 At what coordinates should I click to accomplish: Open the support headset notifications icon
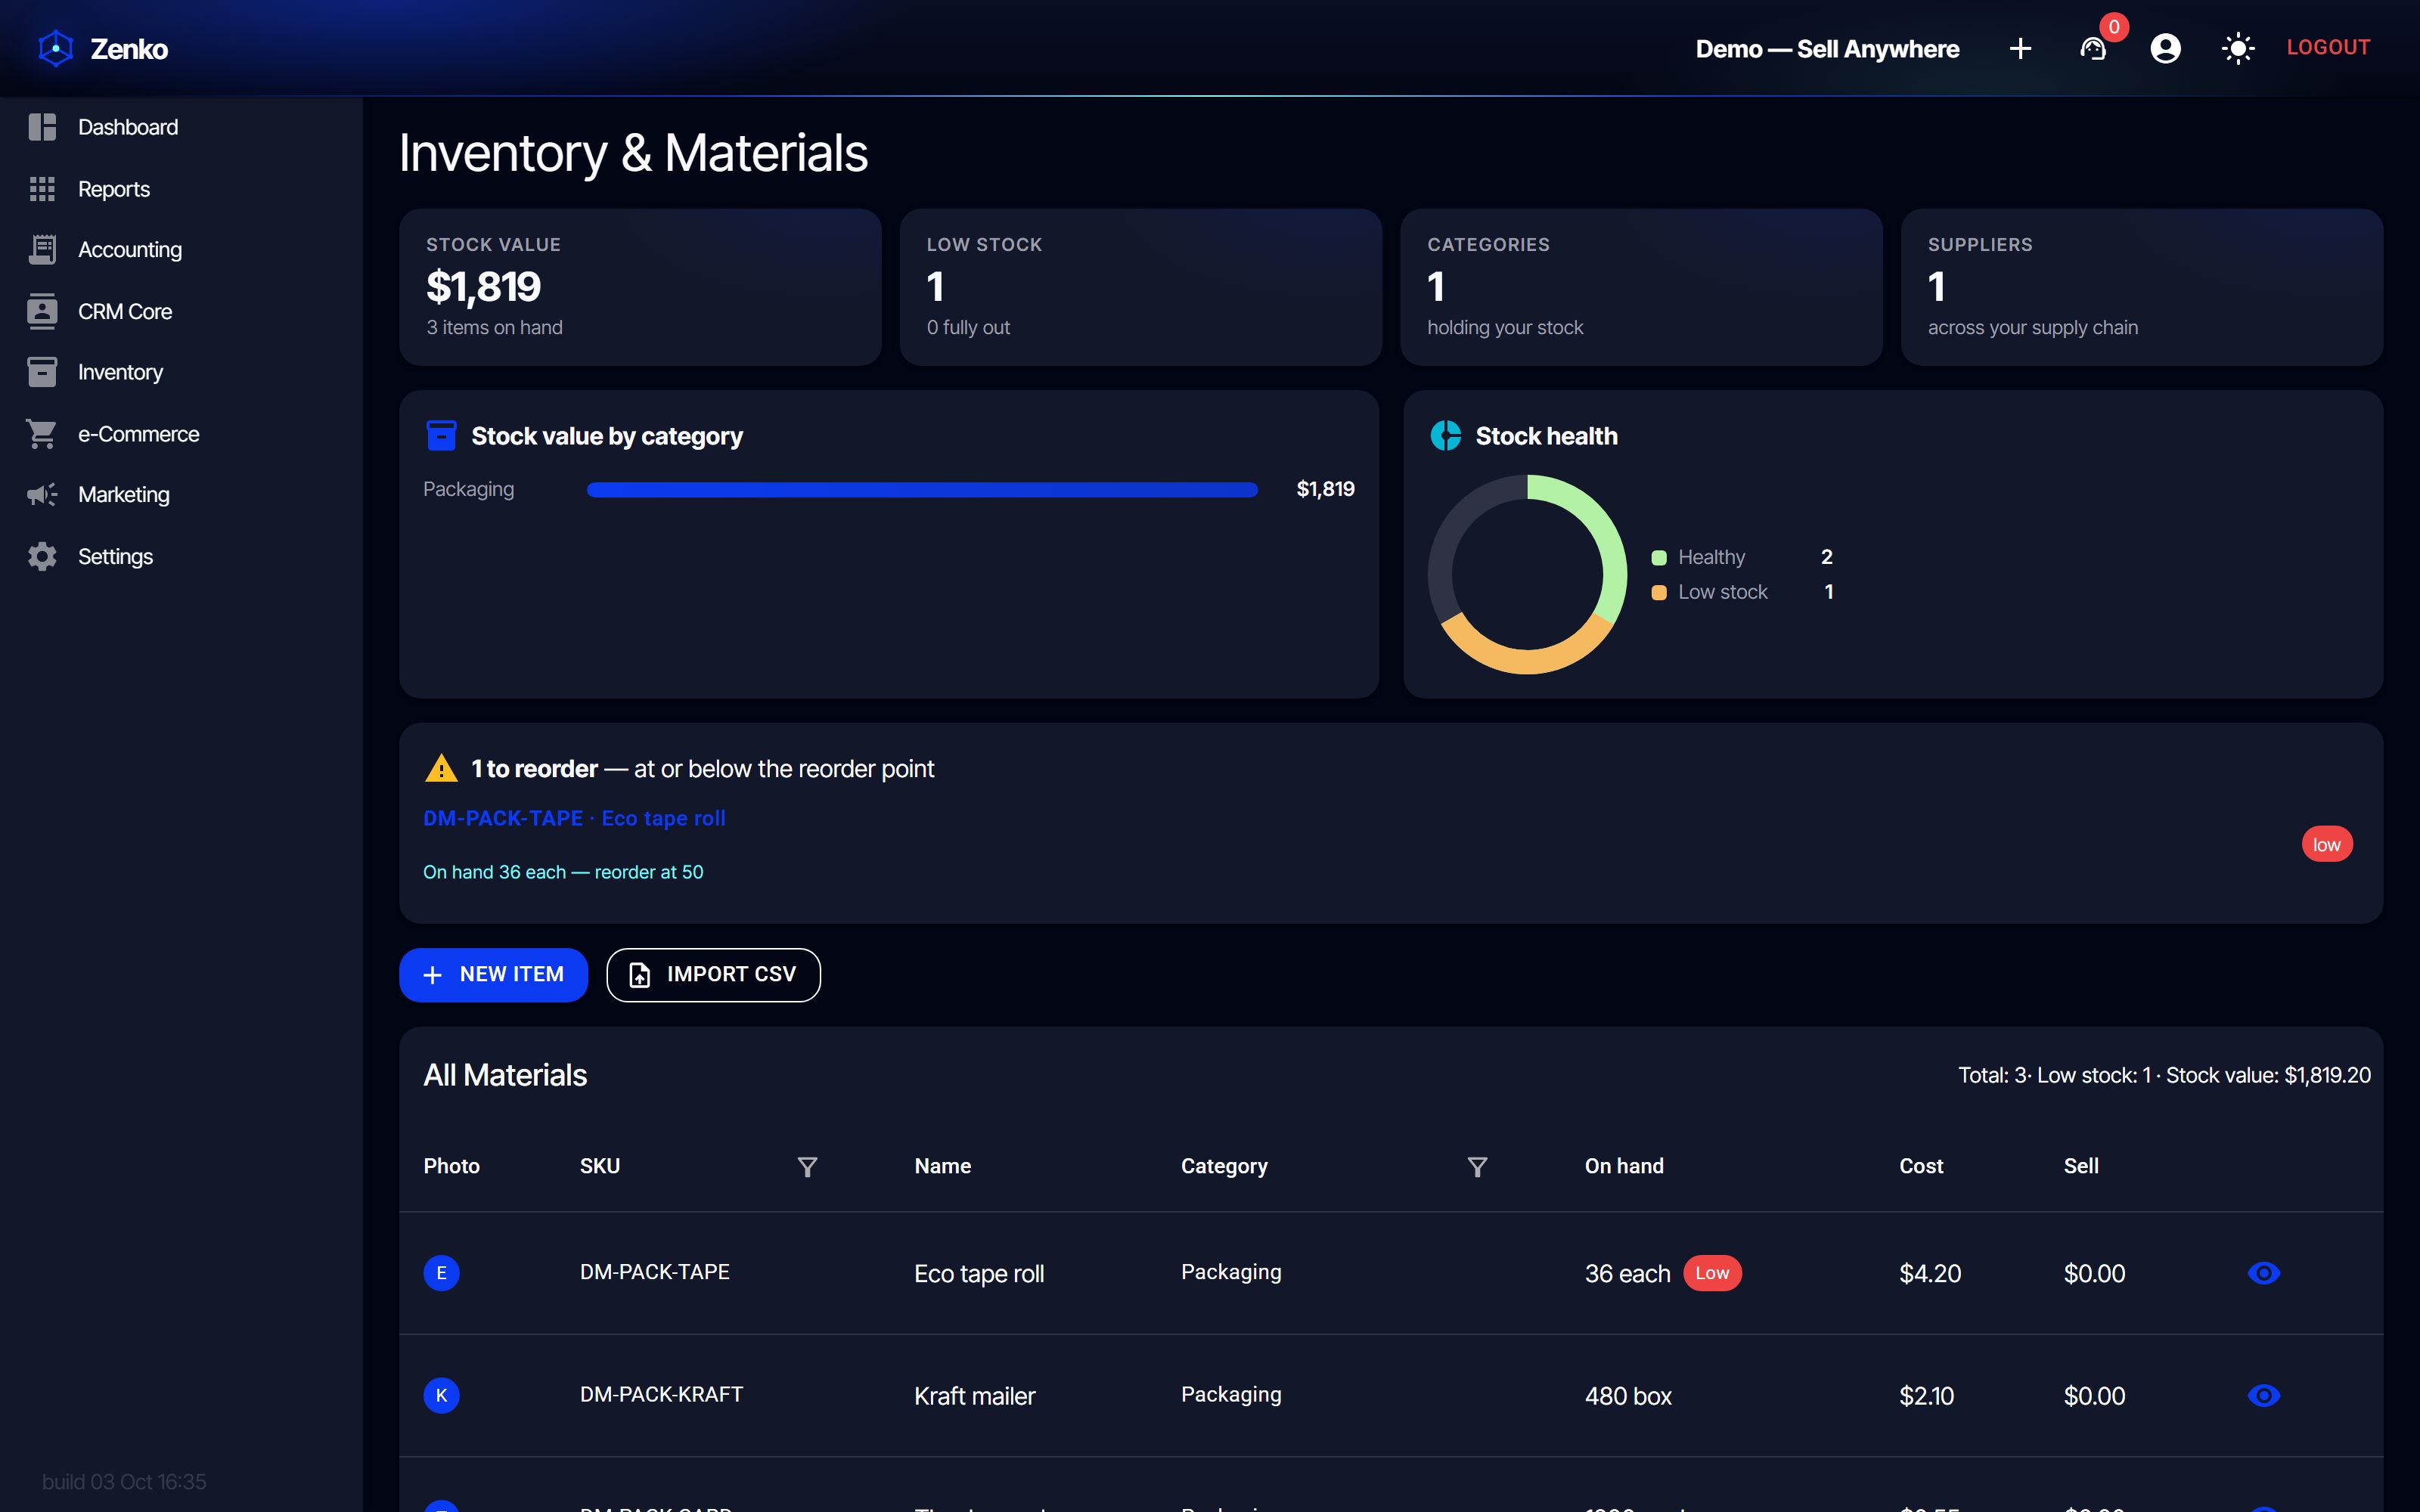[2093, 48]
